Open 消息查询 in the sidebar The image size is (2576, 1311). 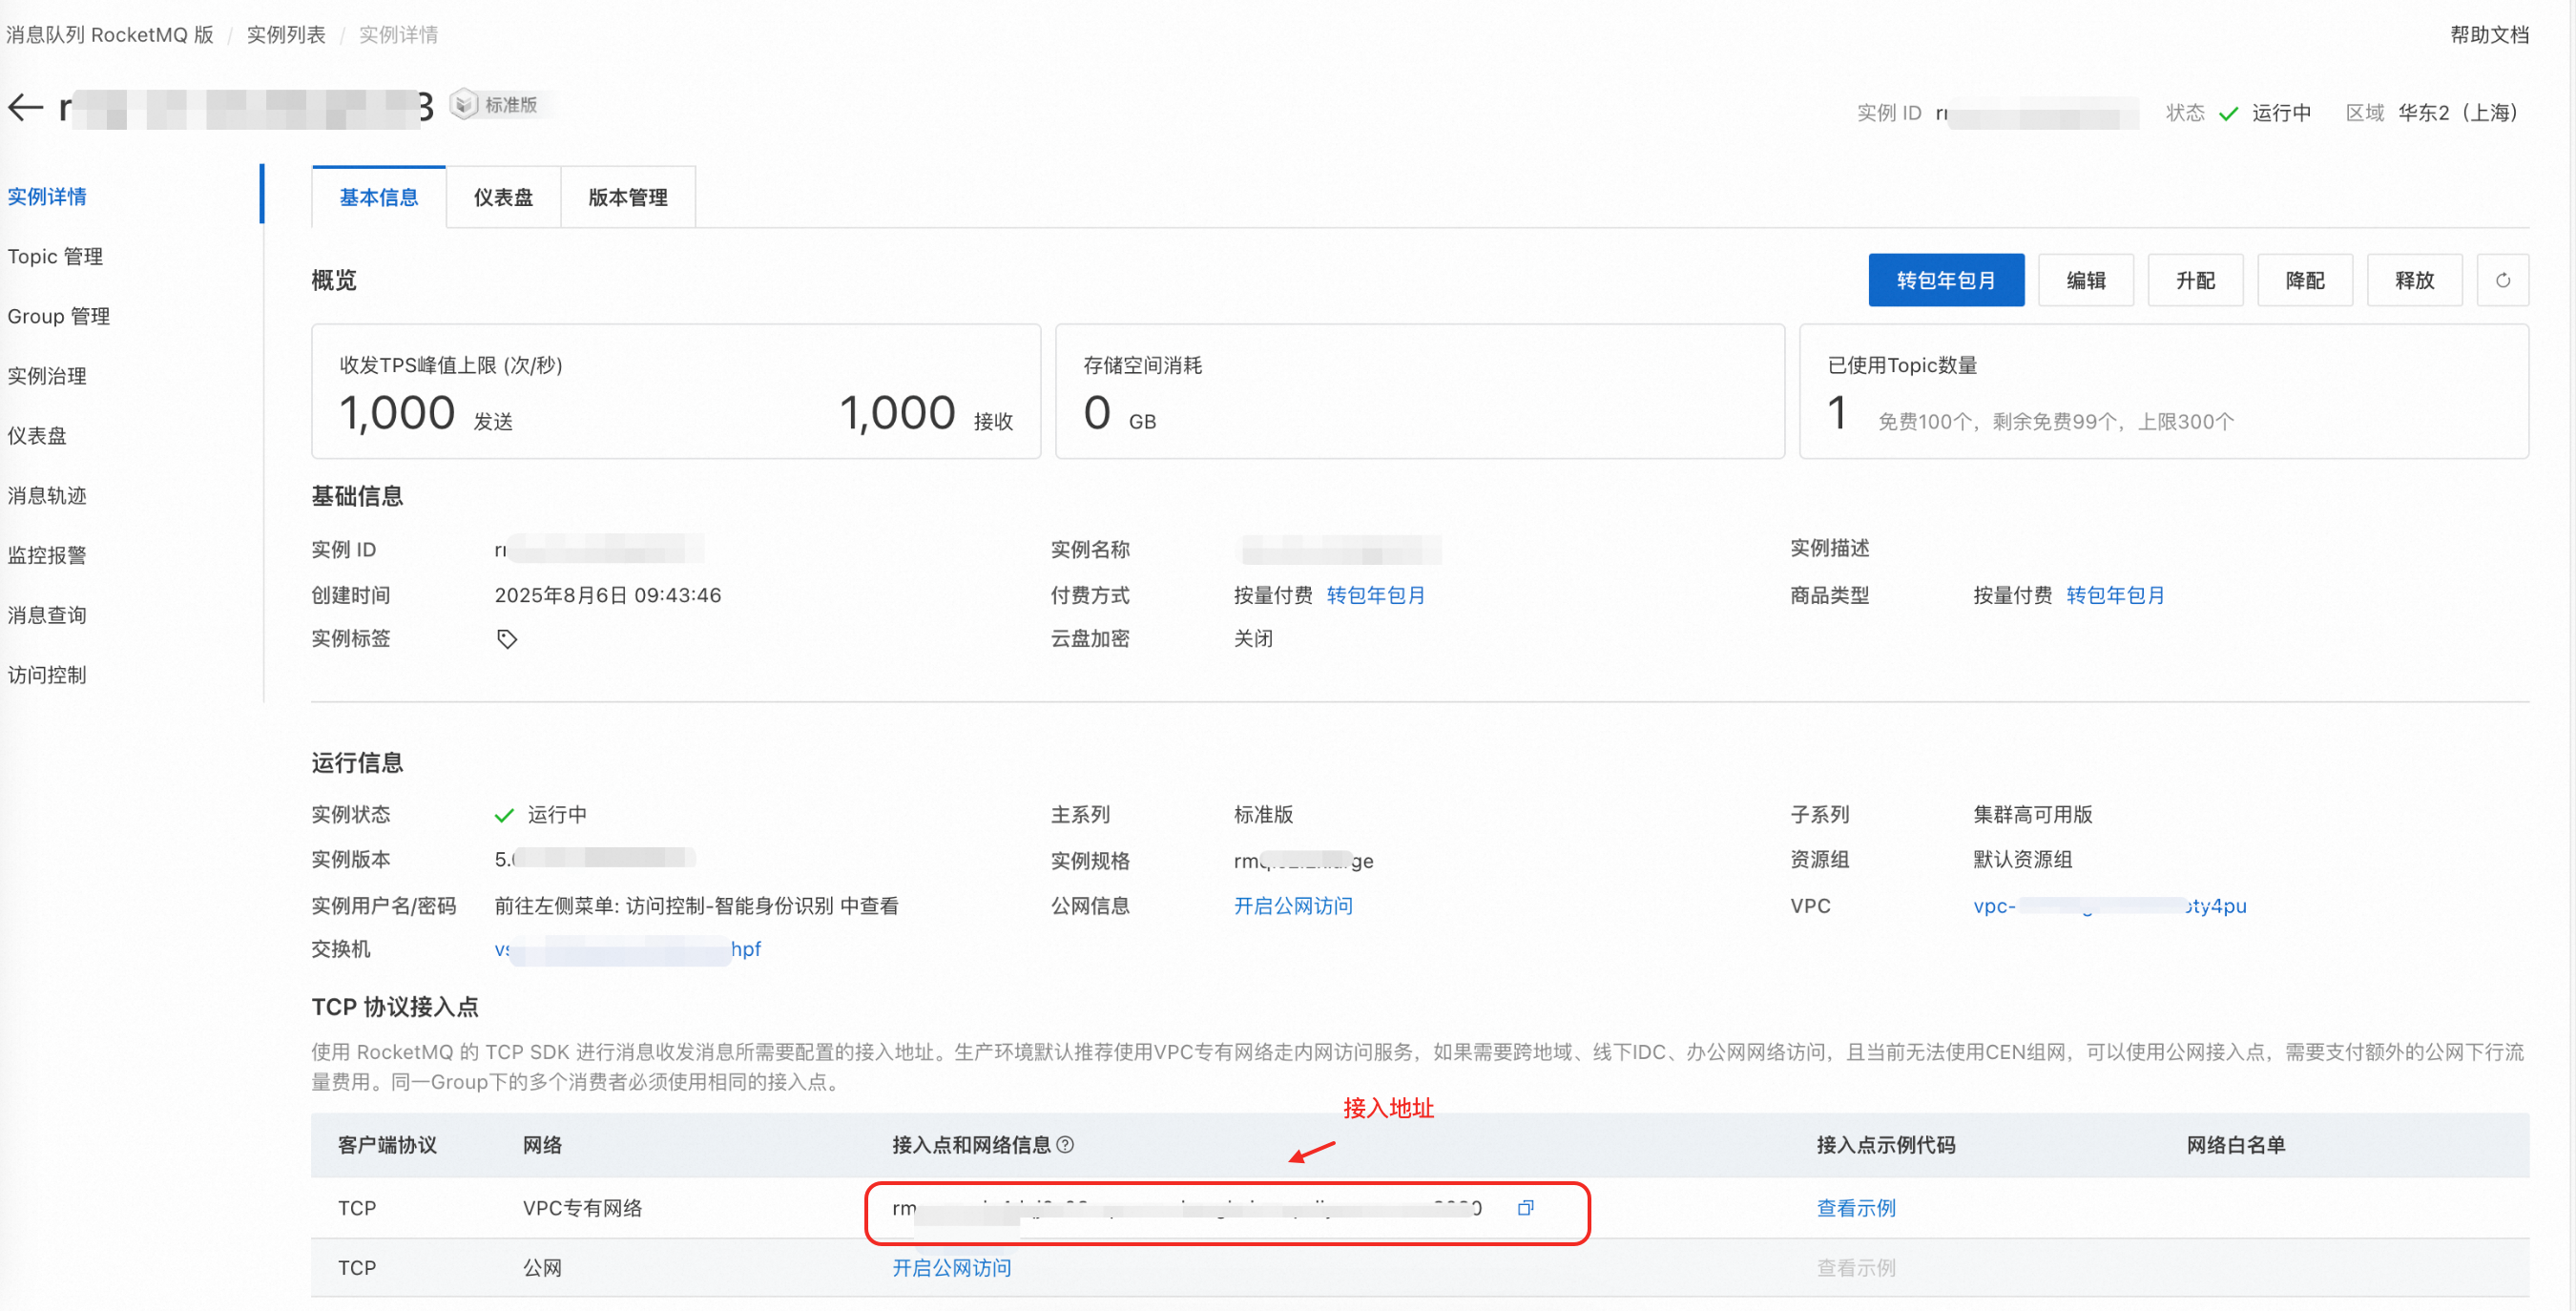pyautogui.click(x=47, y=615)
